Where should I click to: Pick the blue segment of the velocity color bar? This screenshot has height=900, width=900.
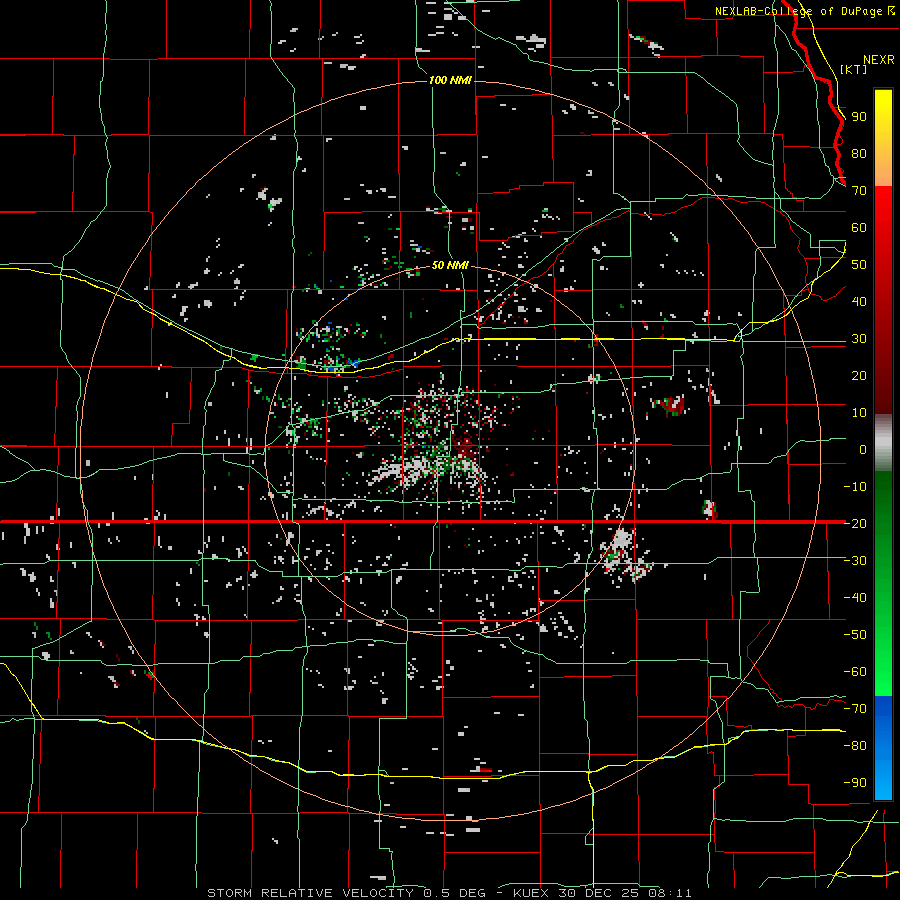coord(883,748)
